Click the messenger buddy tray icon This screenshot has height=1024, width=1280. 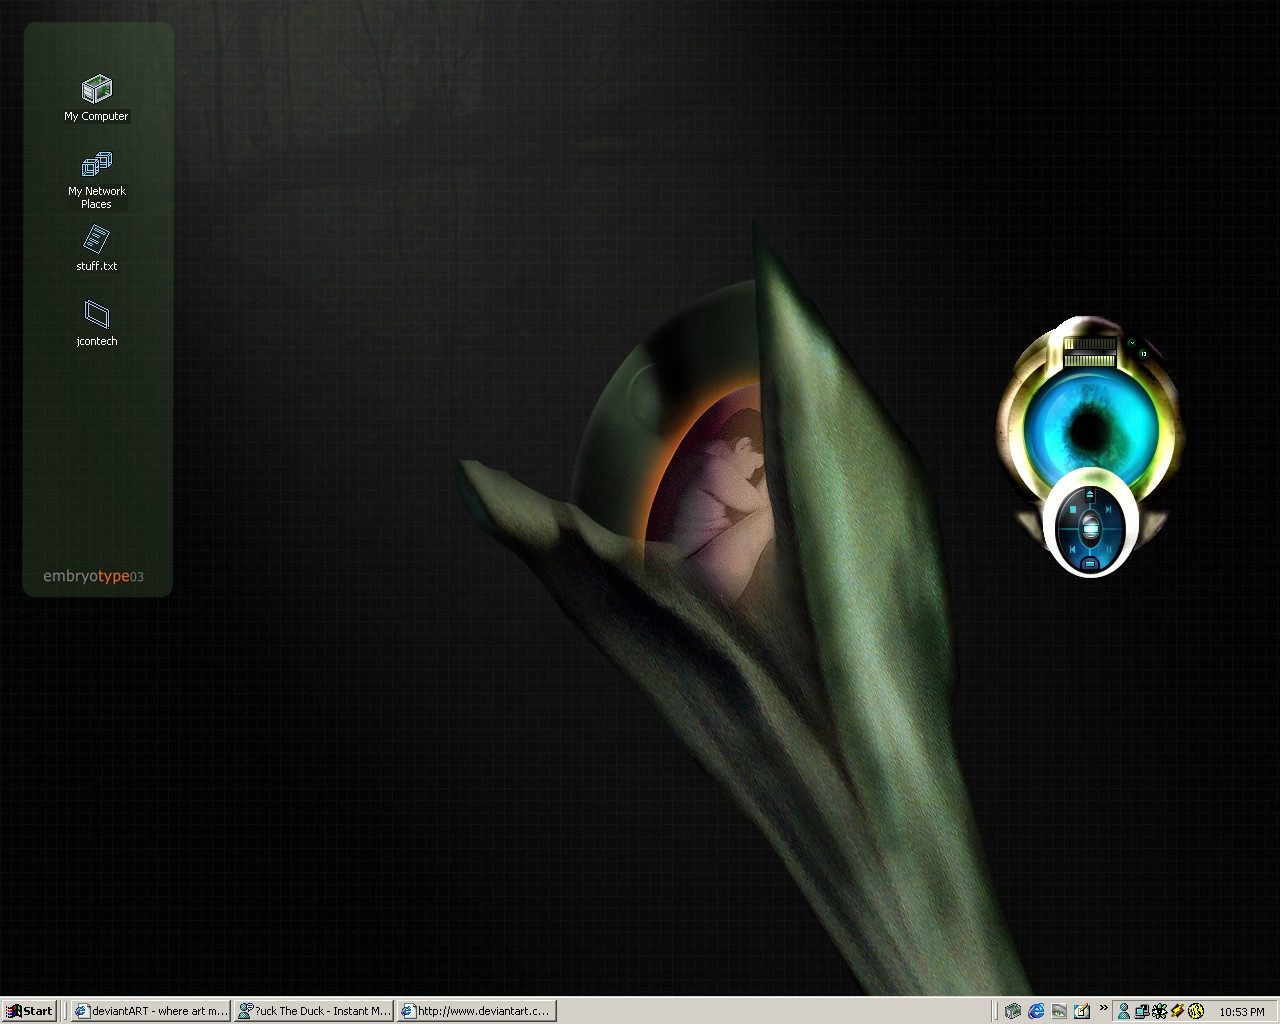click(x=1124, y=1011)
